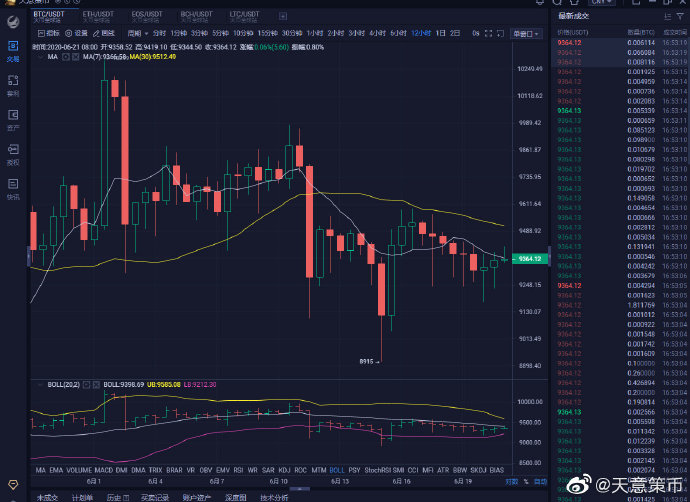Screen dimensions: 690x502
Task: Open the 资产 assets sidebar icon
Action: [x=13, y=120]
